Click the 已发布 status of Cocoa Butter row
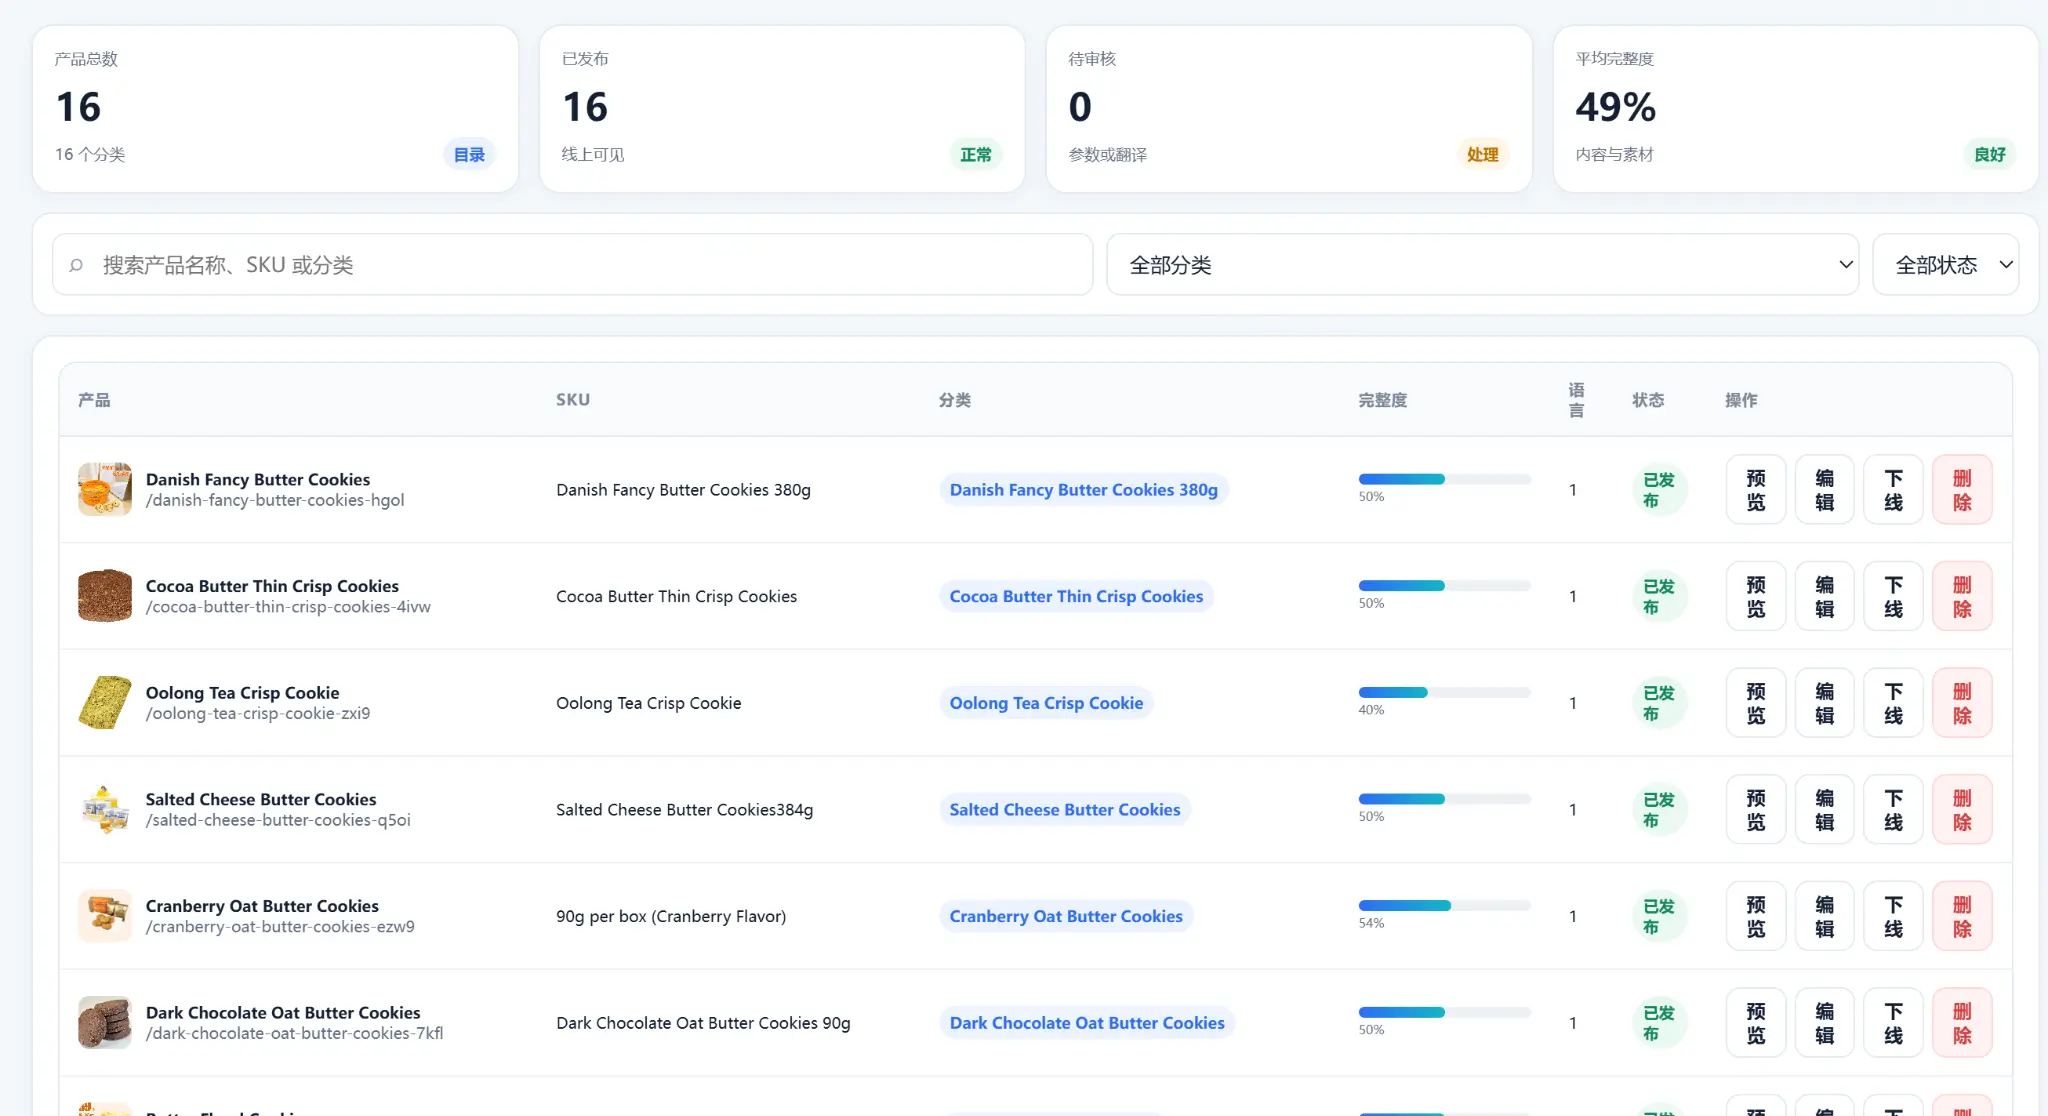The width and height of the screenshot is (2048, 1116). (1659, 597)
